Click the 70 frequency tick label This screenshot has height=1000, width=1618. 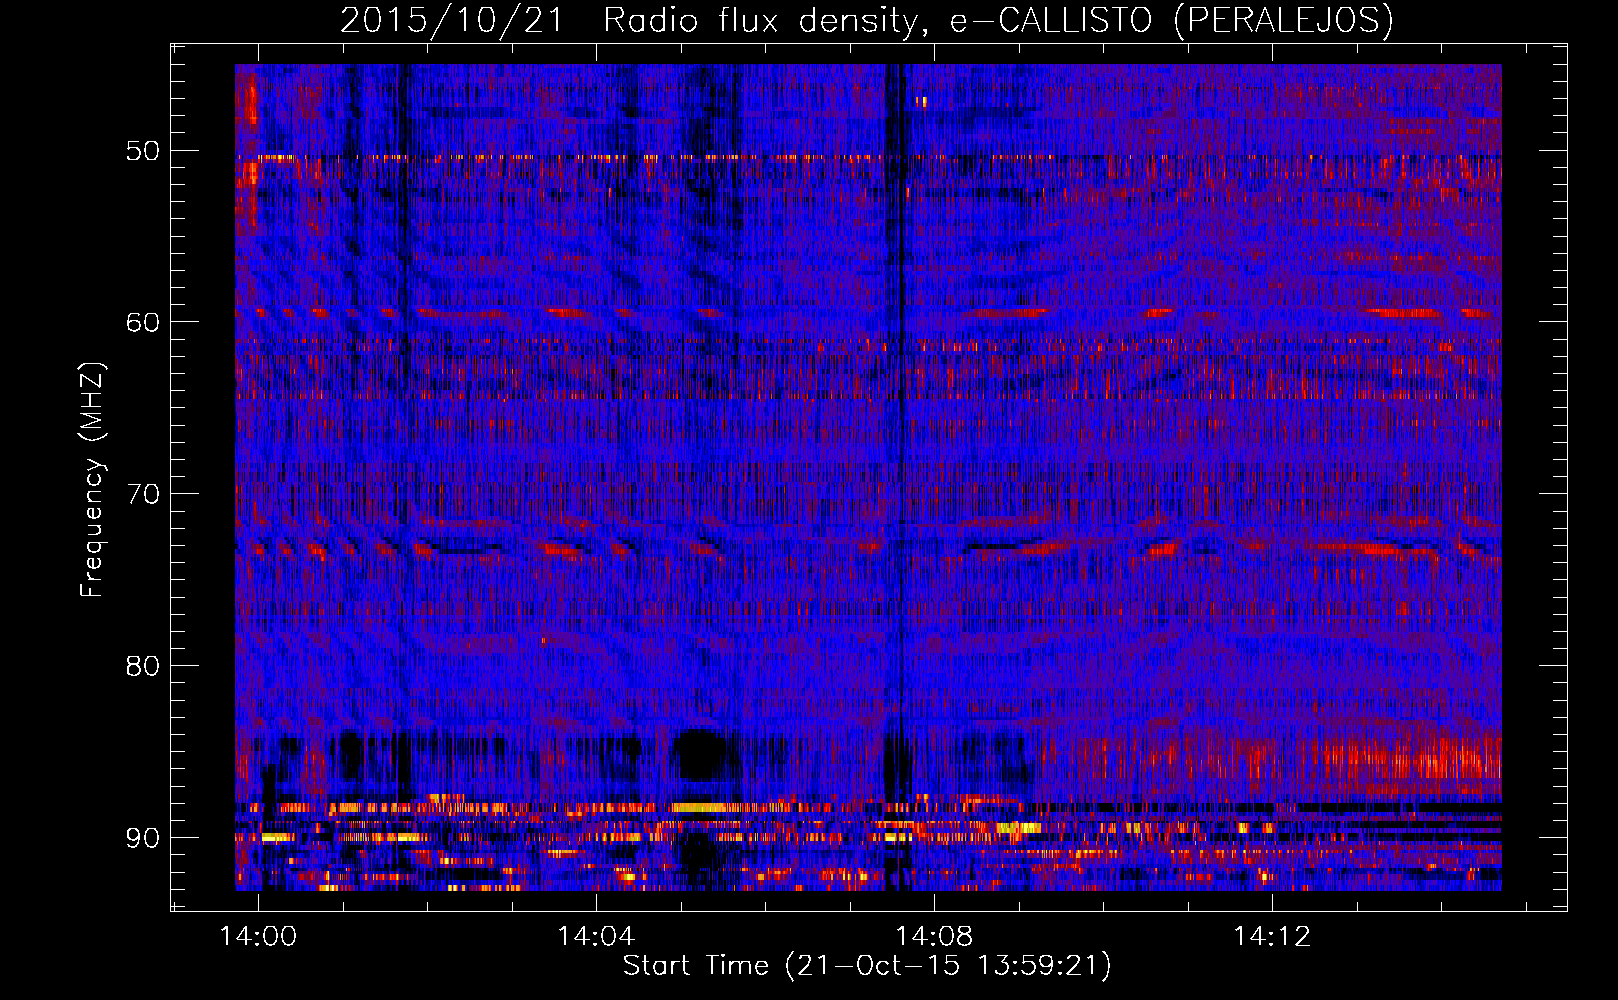pyautogui.click(x=142, y=494)
